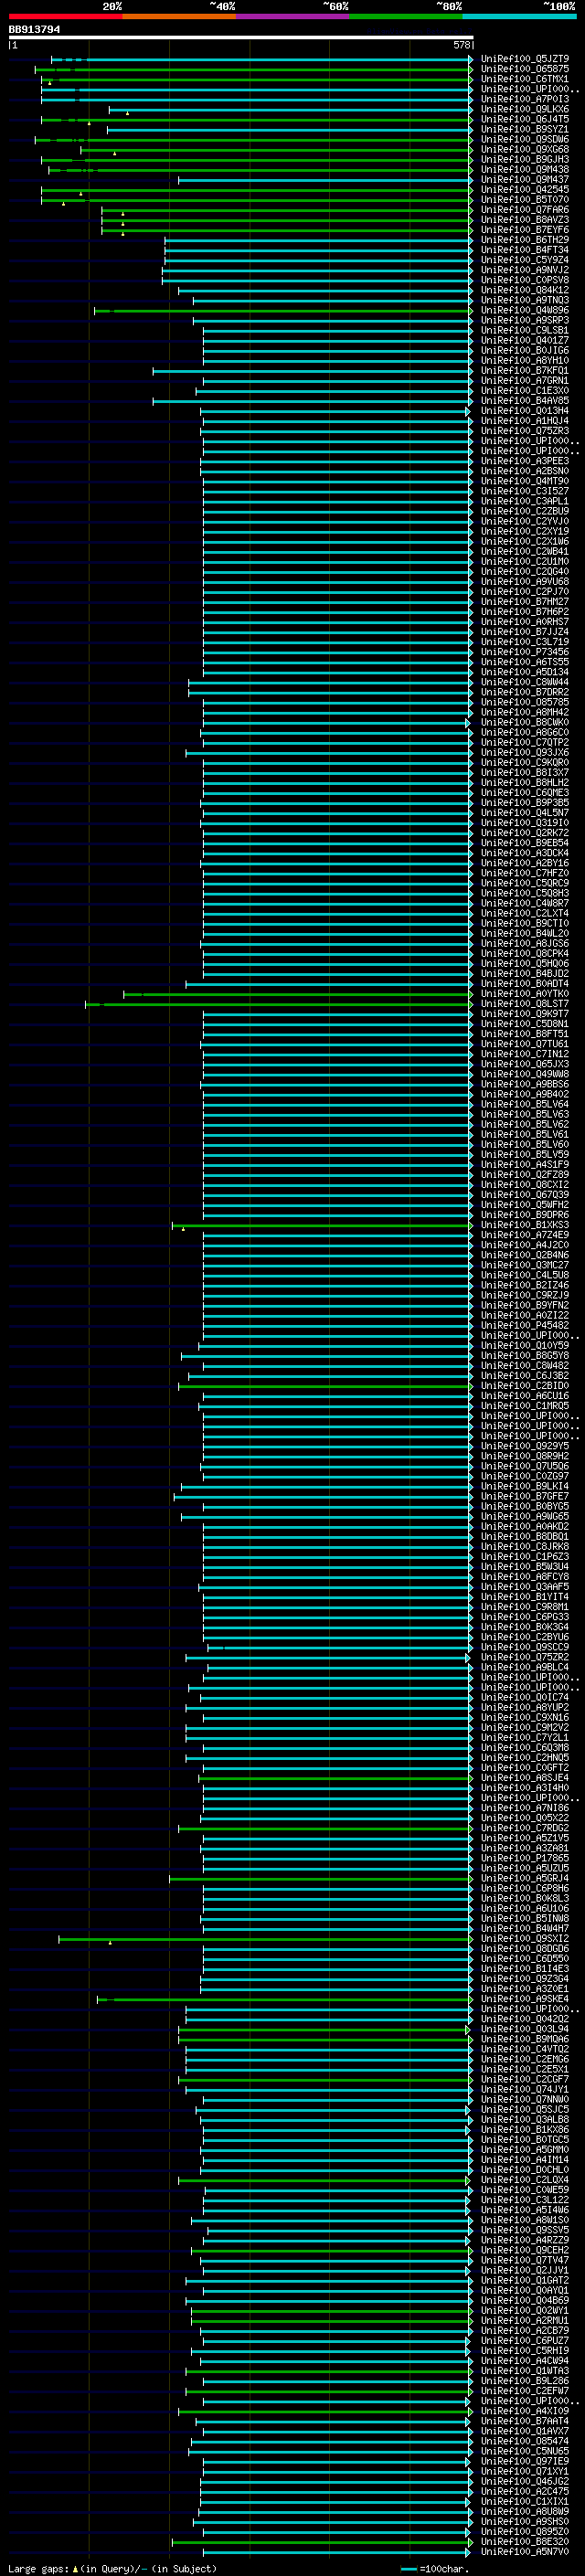Select the UniRef100_Q10Y59 label

tap(524, 1345)
